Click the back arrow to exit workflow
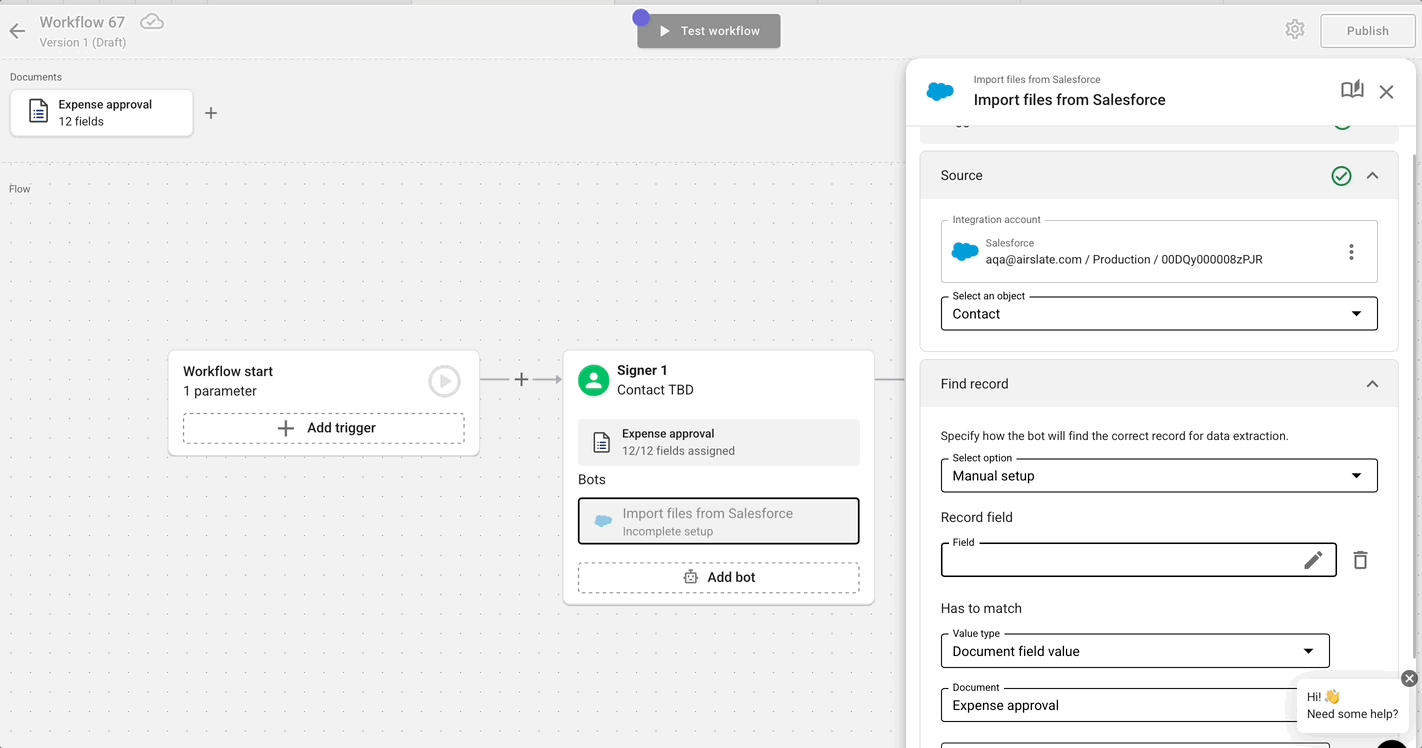The image size is (1422, 748). point(16,30)
